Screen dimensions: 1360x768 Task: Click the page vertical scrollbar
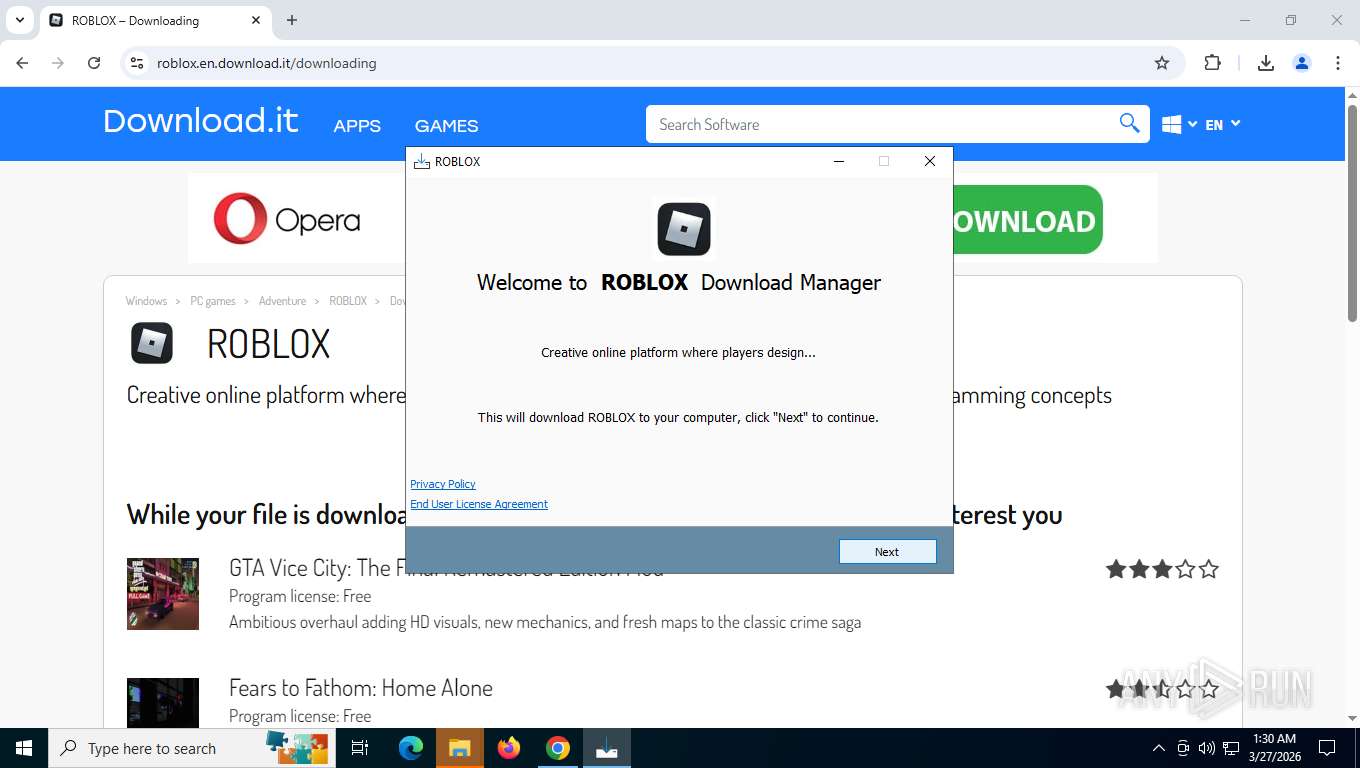[1352, 212]
